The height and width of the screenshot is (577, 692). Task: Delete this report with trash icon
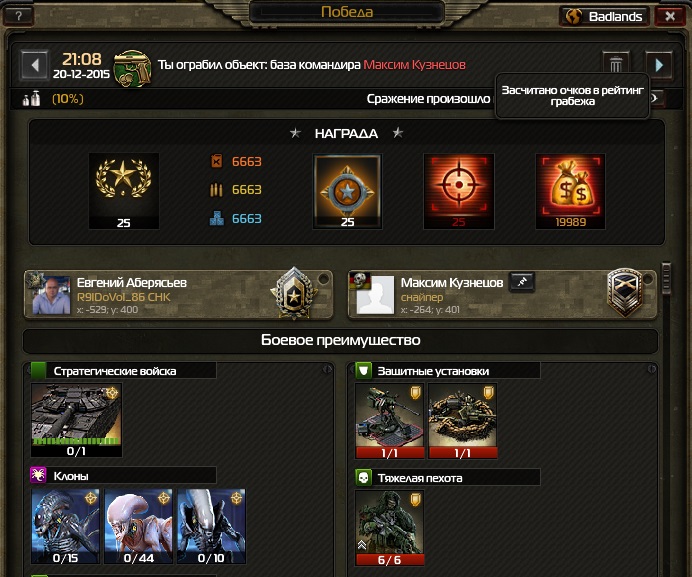coord(616,65)
